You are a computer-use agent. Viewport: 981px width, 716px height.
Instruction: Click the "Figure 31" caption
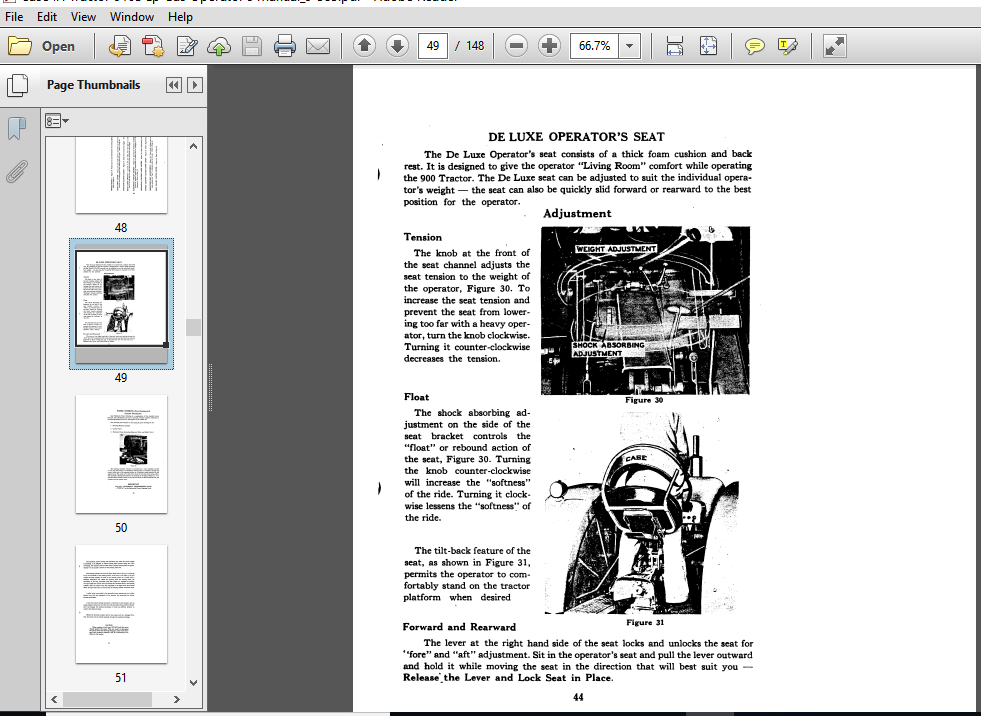coord(644,622)
